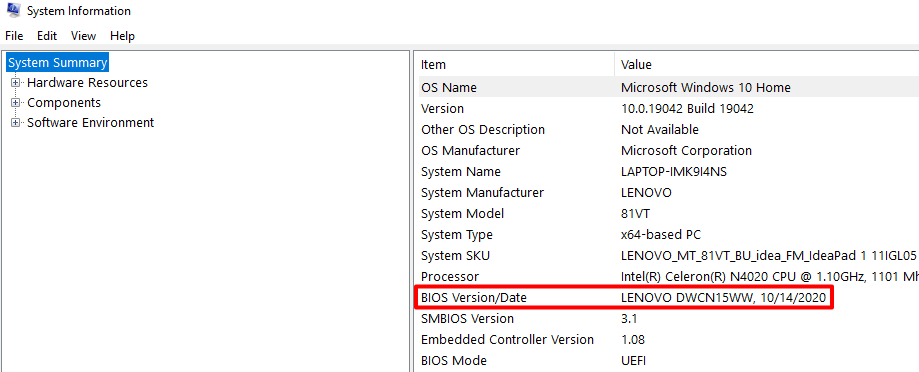Select the BIOS Mode row
Screen dimensions: 919x372
click(669, 360)
